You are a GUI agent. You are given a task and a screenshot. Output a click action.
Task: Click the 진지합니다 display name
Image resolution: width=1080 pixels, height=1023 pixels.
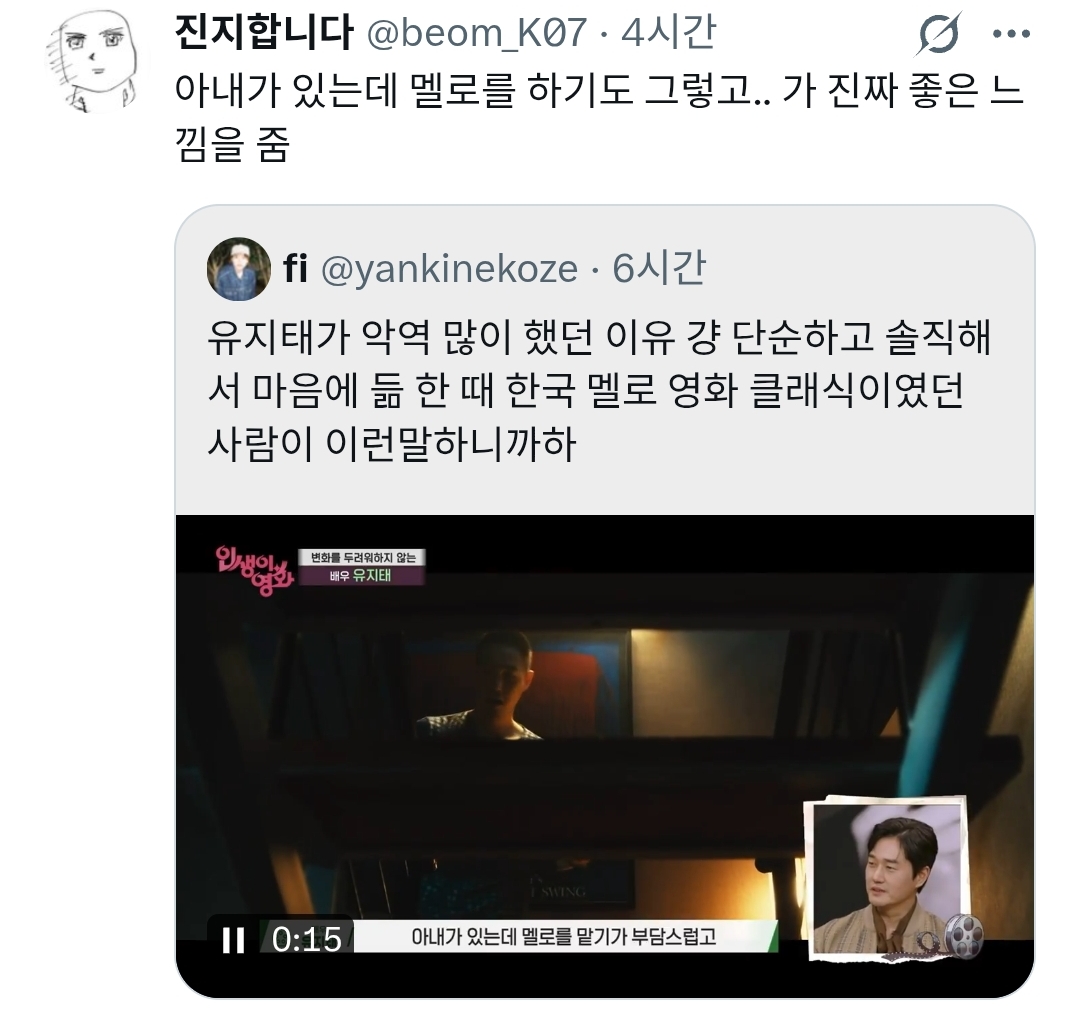pos(264,32)
